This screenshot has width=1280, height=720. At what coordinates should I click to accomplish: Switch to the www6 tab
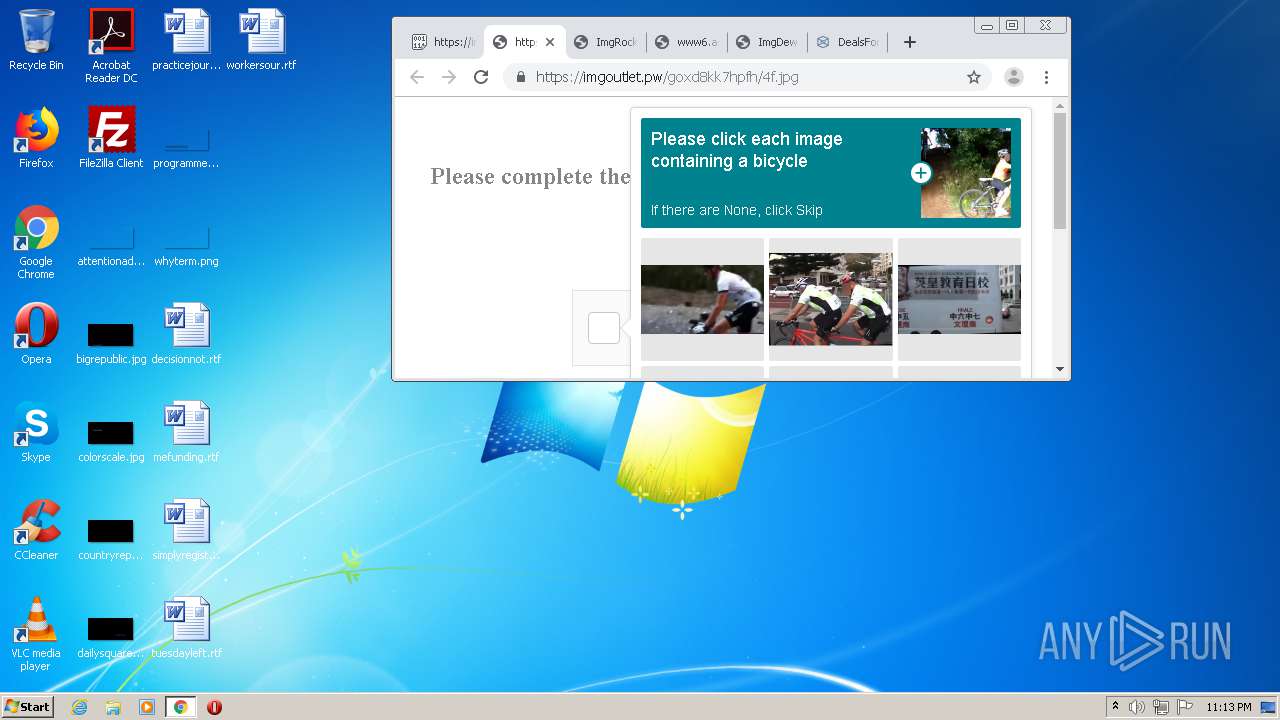coord(686,42)
